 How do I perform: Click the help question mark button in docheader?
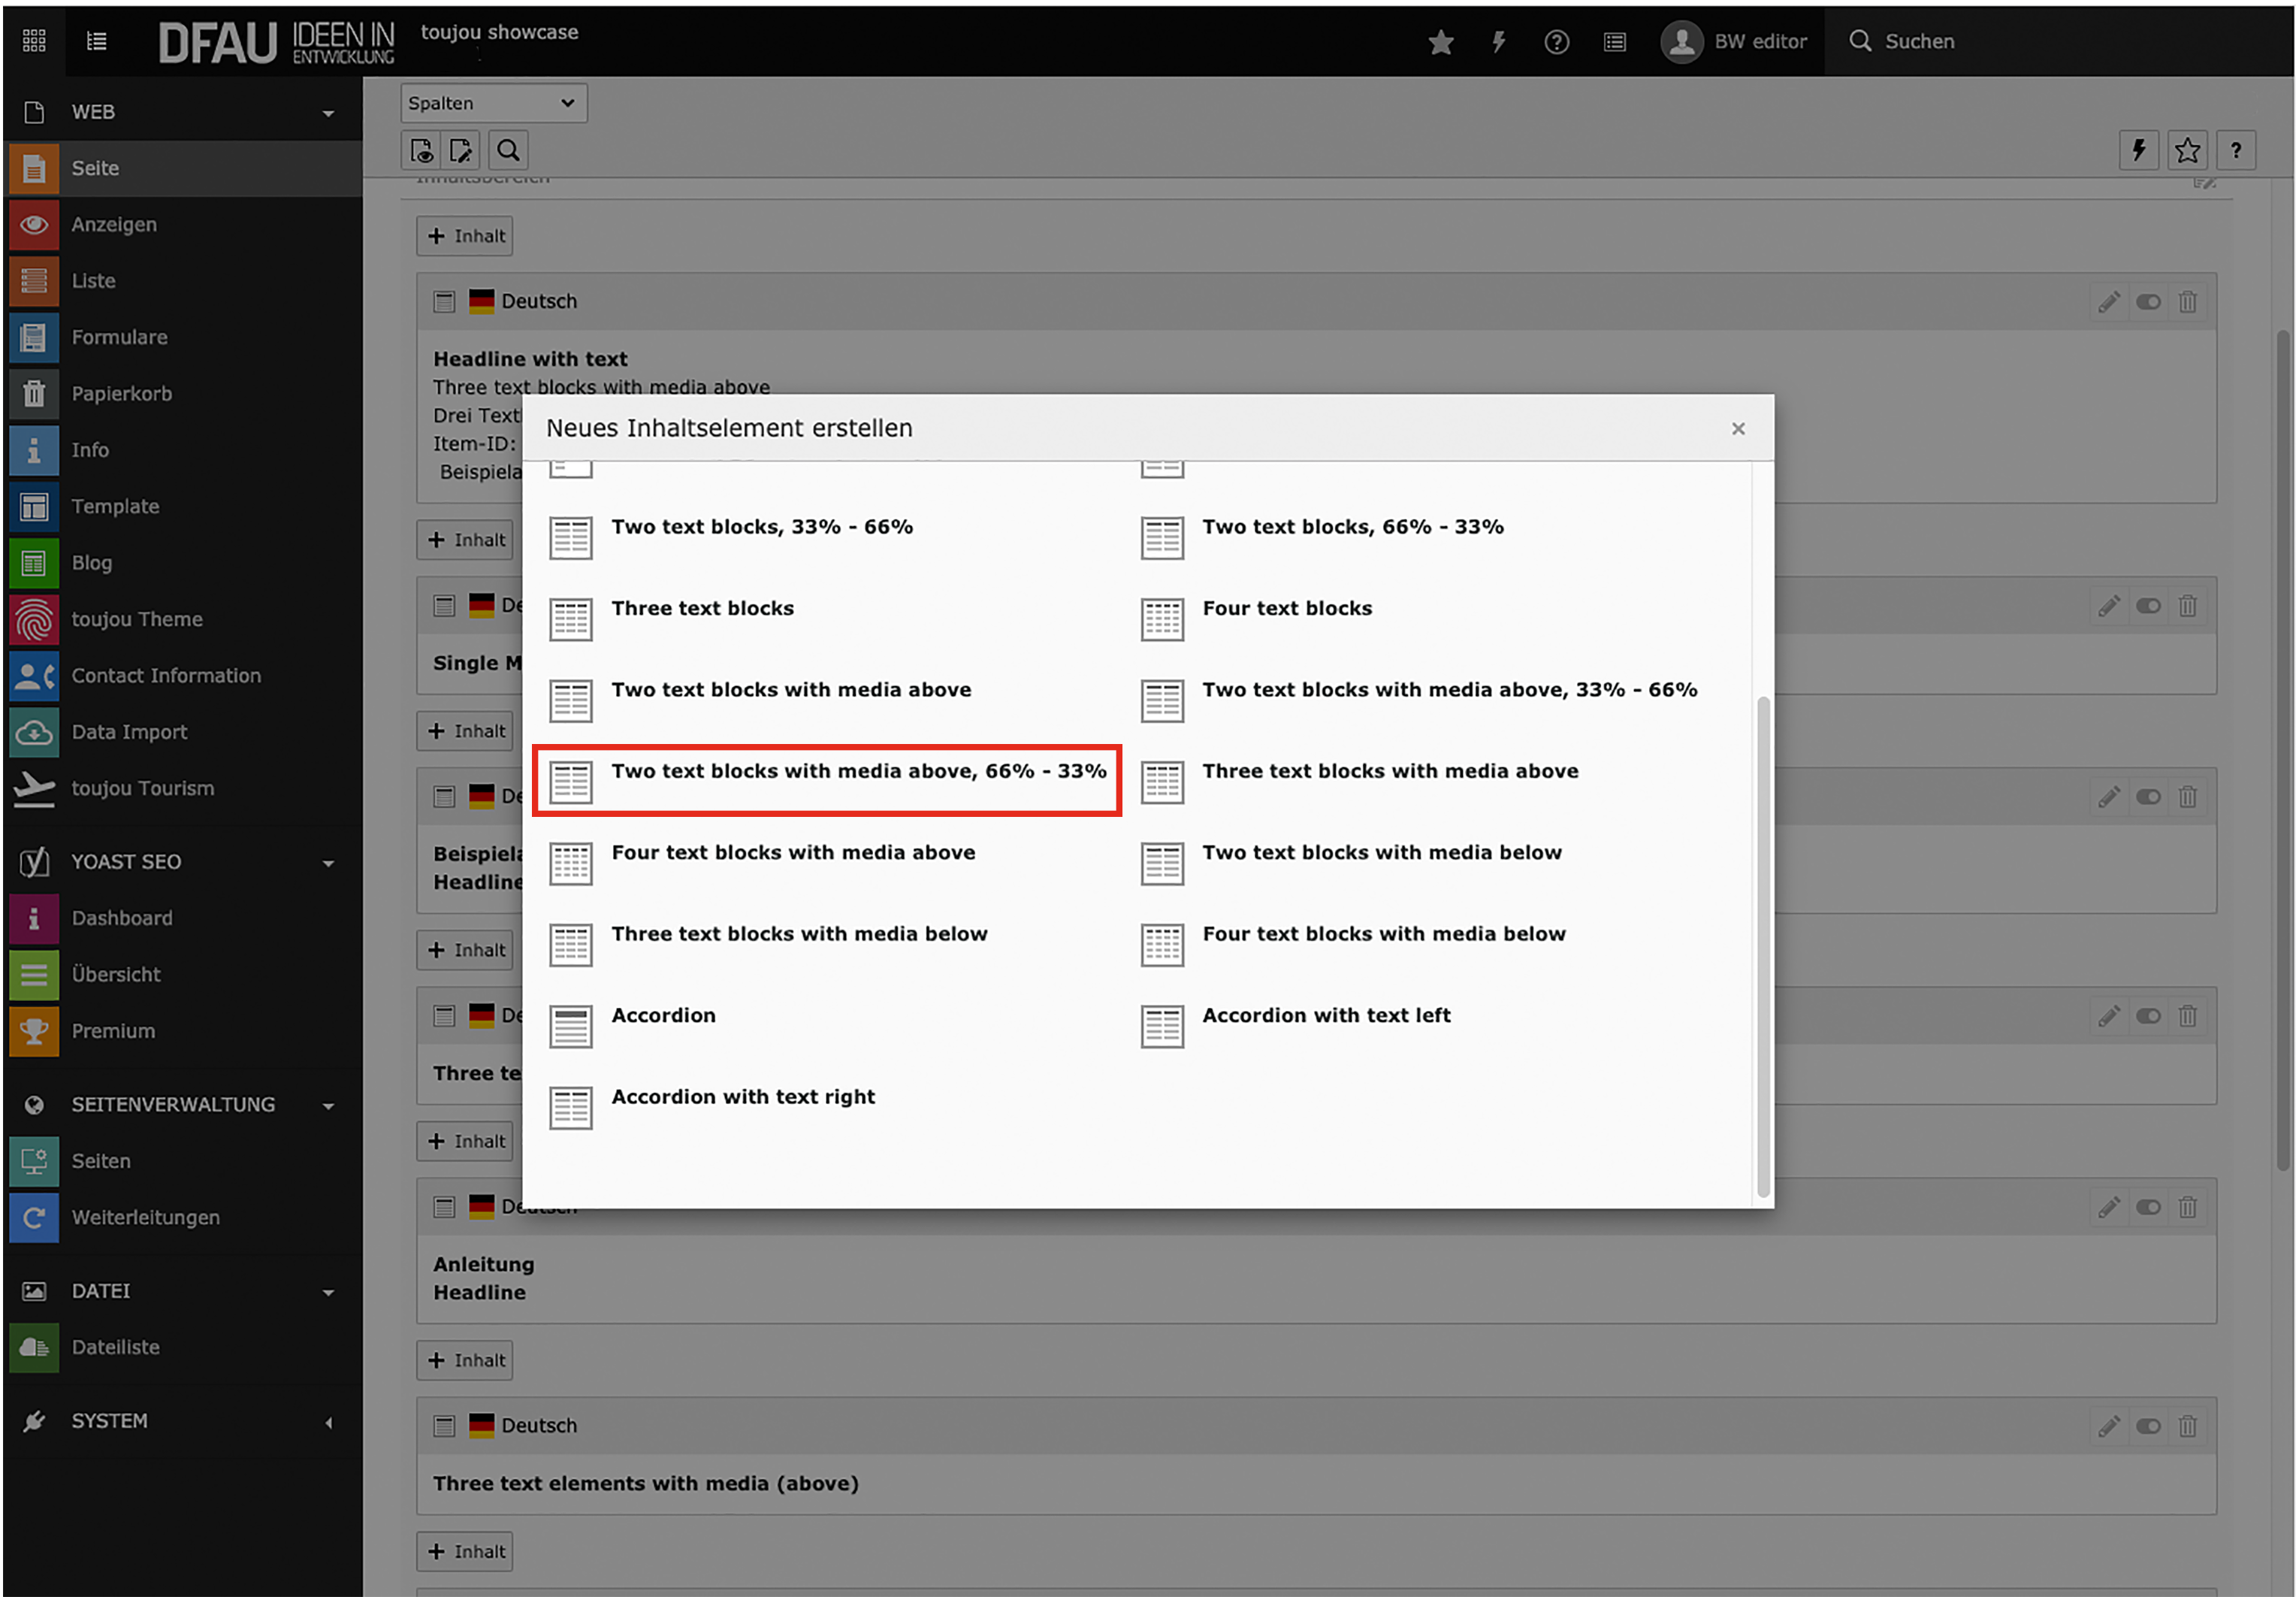tap(2236, 151)
